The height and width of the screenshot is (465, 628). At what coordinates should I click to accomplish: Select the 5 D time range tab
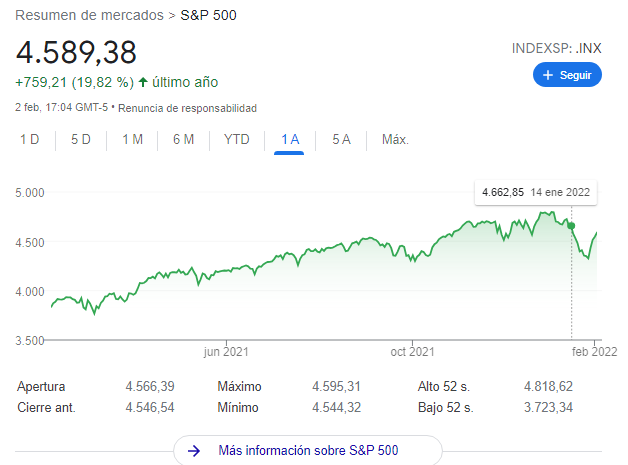81,140
